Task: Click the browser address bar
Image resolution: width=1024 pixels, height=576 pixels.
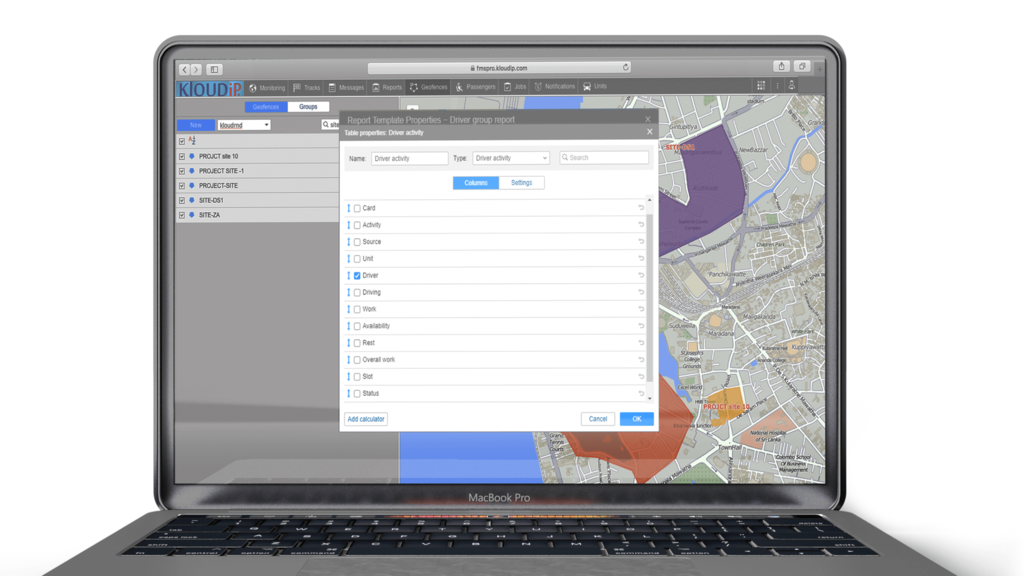Action: (x=499, y=68)
